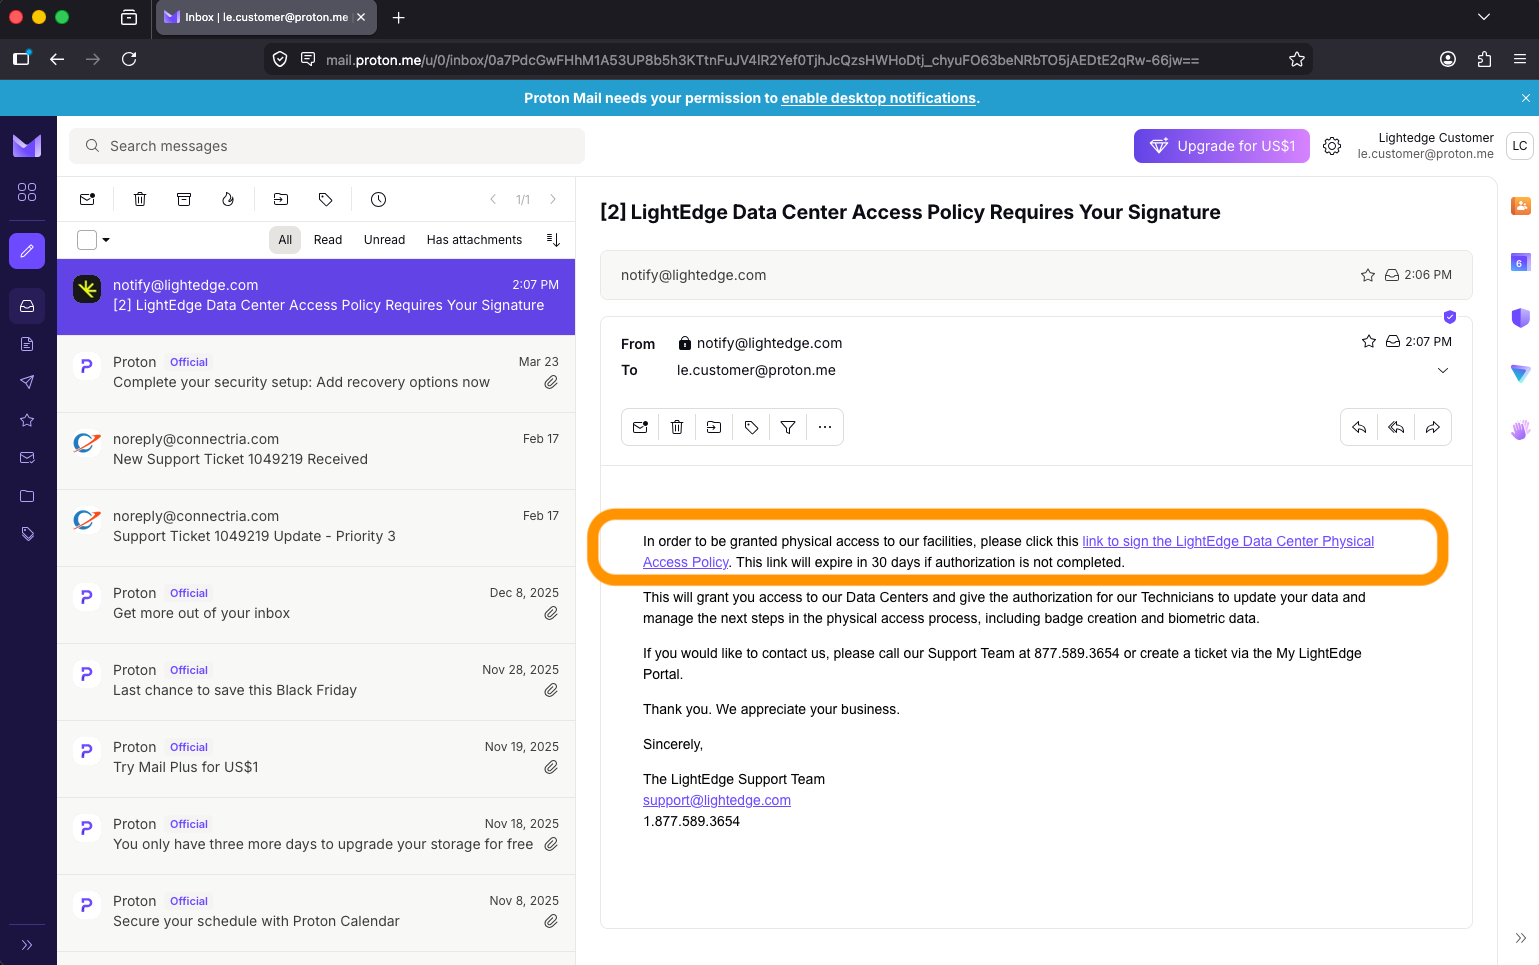Open the browser hamburger menu

(x=1520, y=59)
